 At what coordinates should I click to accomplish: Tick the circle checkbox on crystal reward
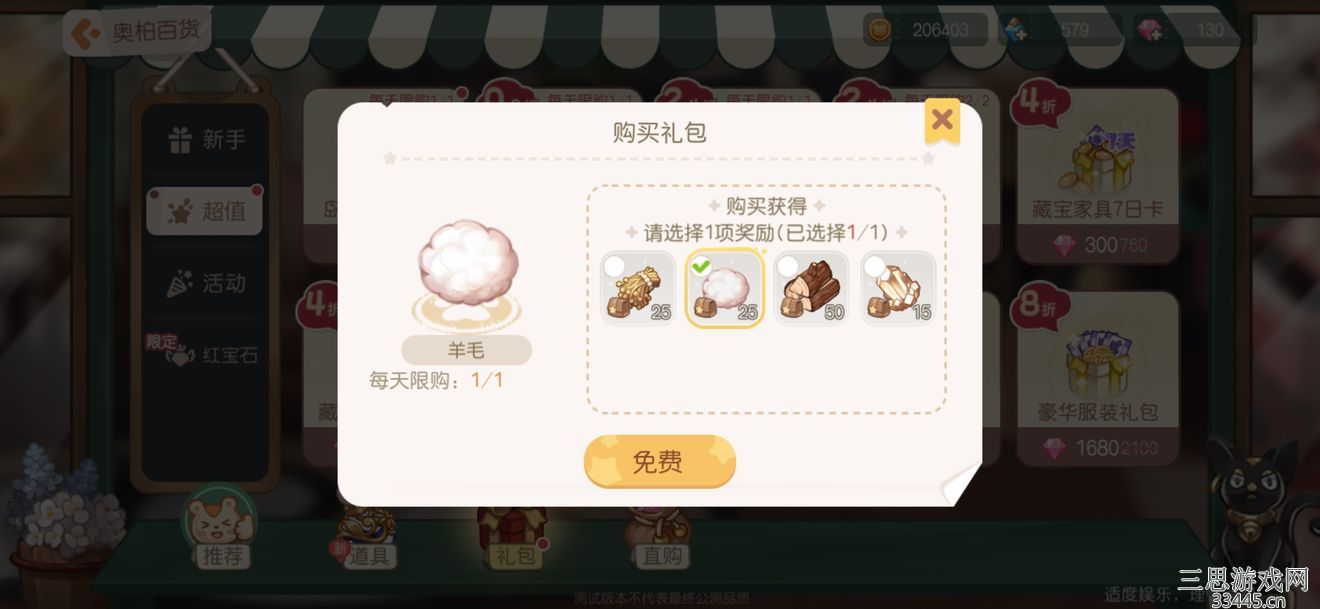pyautogui.click(x=875, y=266)
